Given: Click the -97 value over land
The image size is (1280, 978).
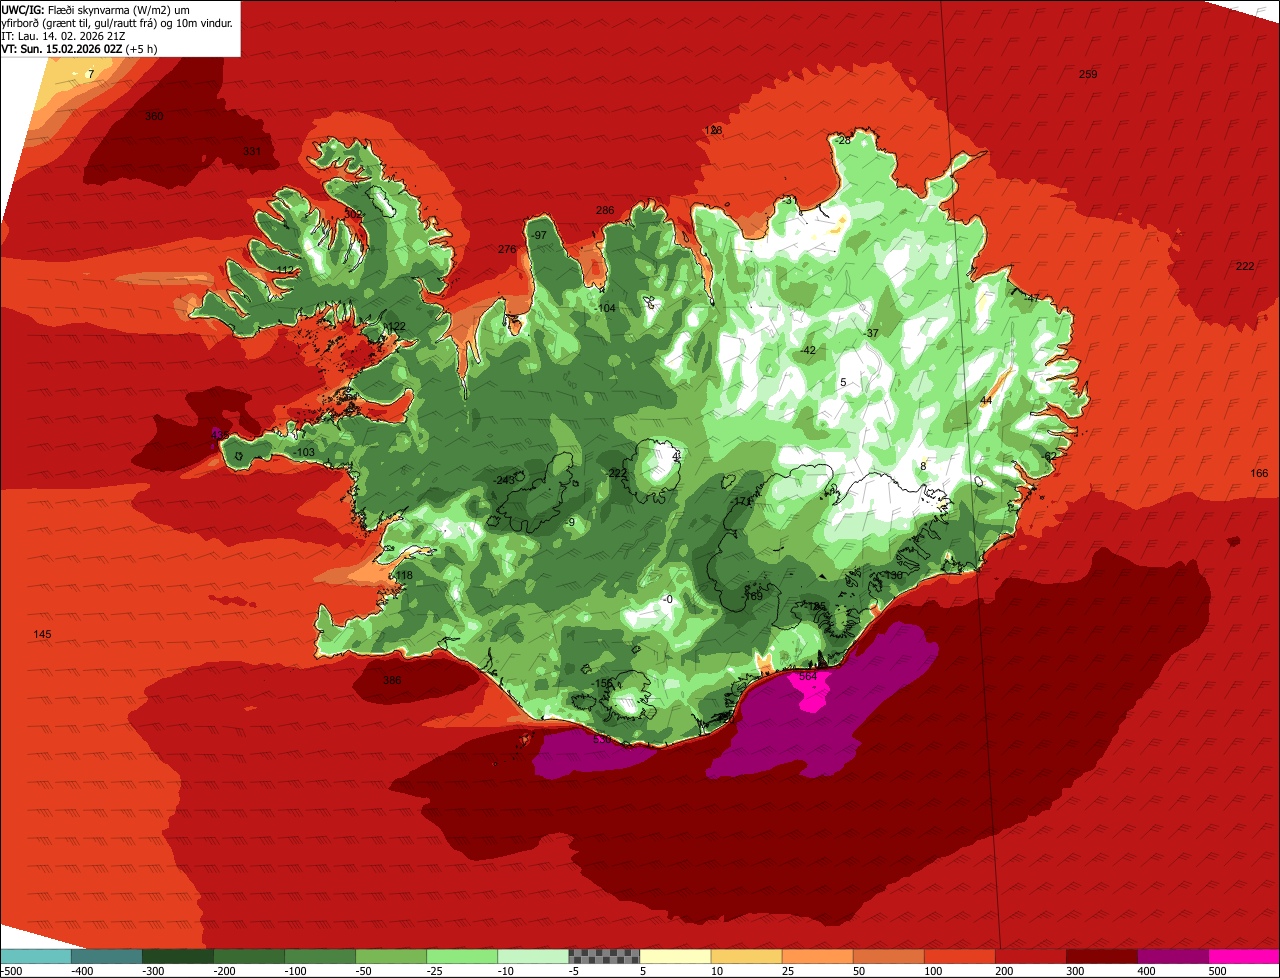Looking at the screenshot, I should pos(539,235).
